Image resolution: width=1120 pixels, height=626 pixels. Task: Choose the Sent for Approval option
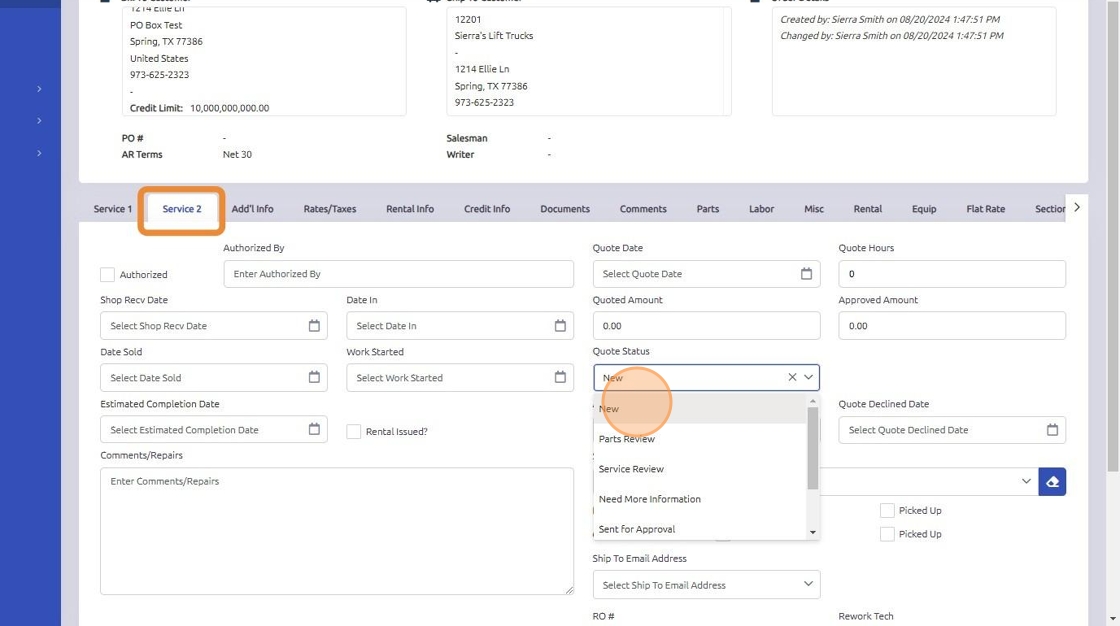tap(637, 529)
